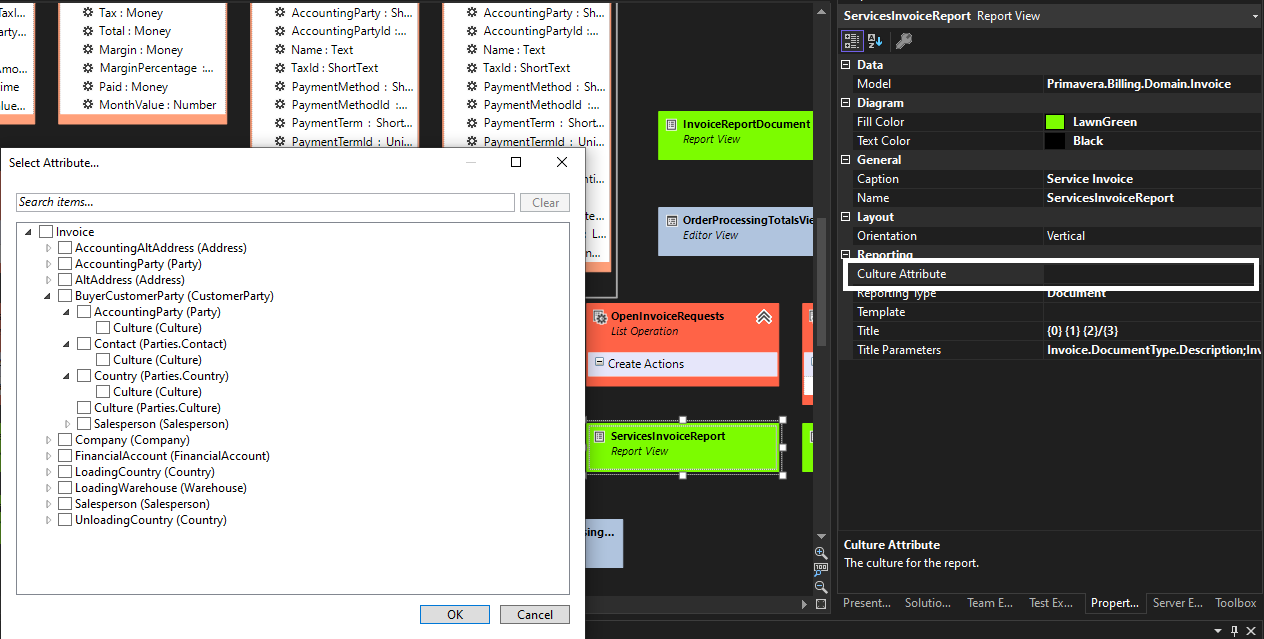Click gear icon beside Margin : Money

coord(89,49)
